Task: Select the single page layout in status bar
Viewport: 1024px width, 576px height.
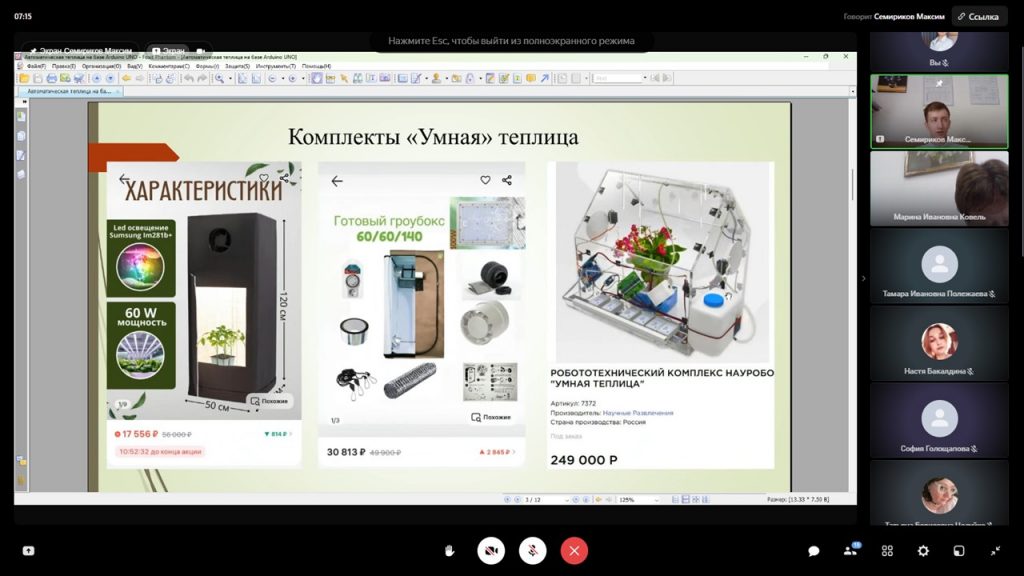Action: pos(675,500)
